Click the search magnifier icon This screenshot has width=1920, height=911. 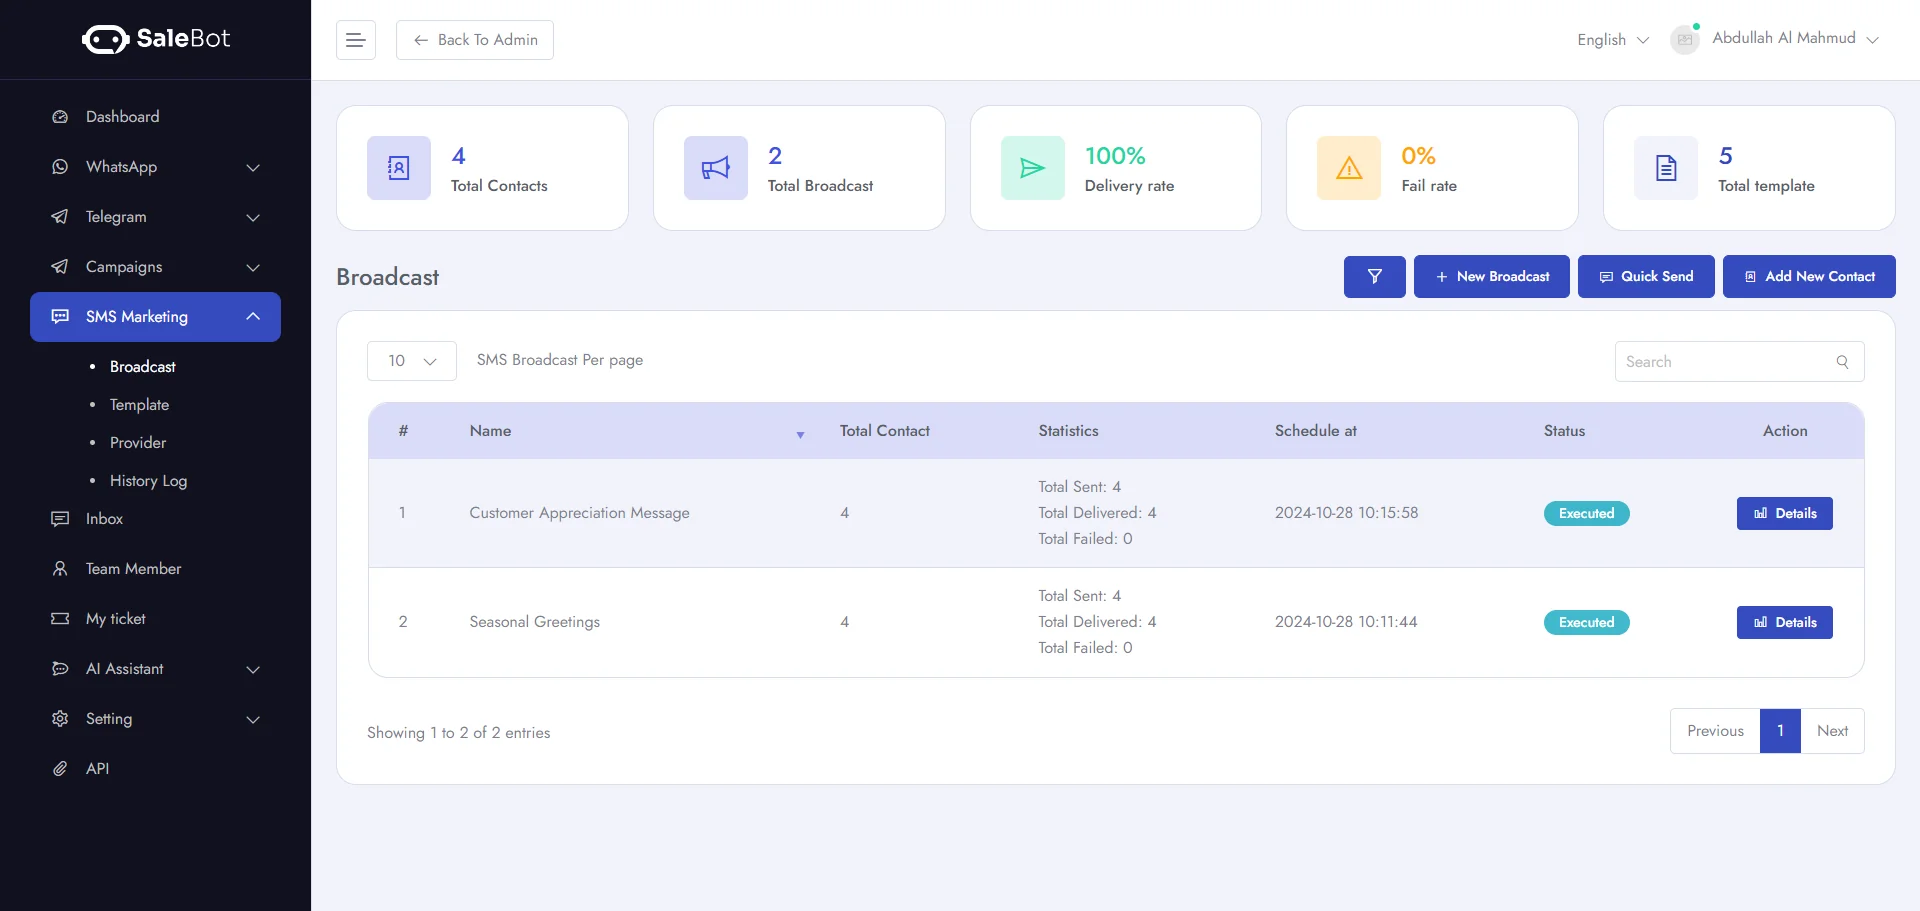[x=1842, y=362]
